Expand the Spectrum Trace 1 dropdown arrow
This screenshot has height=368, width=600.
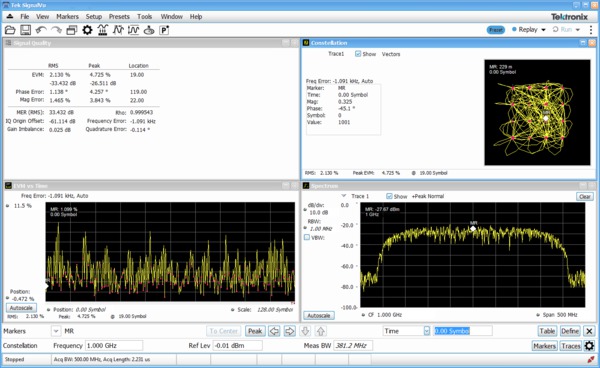[x=344, y=196]
